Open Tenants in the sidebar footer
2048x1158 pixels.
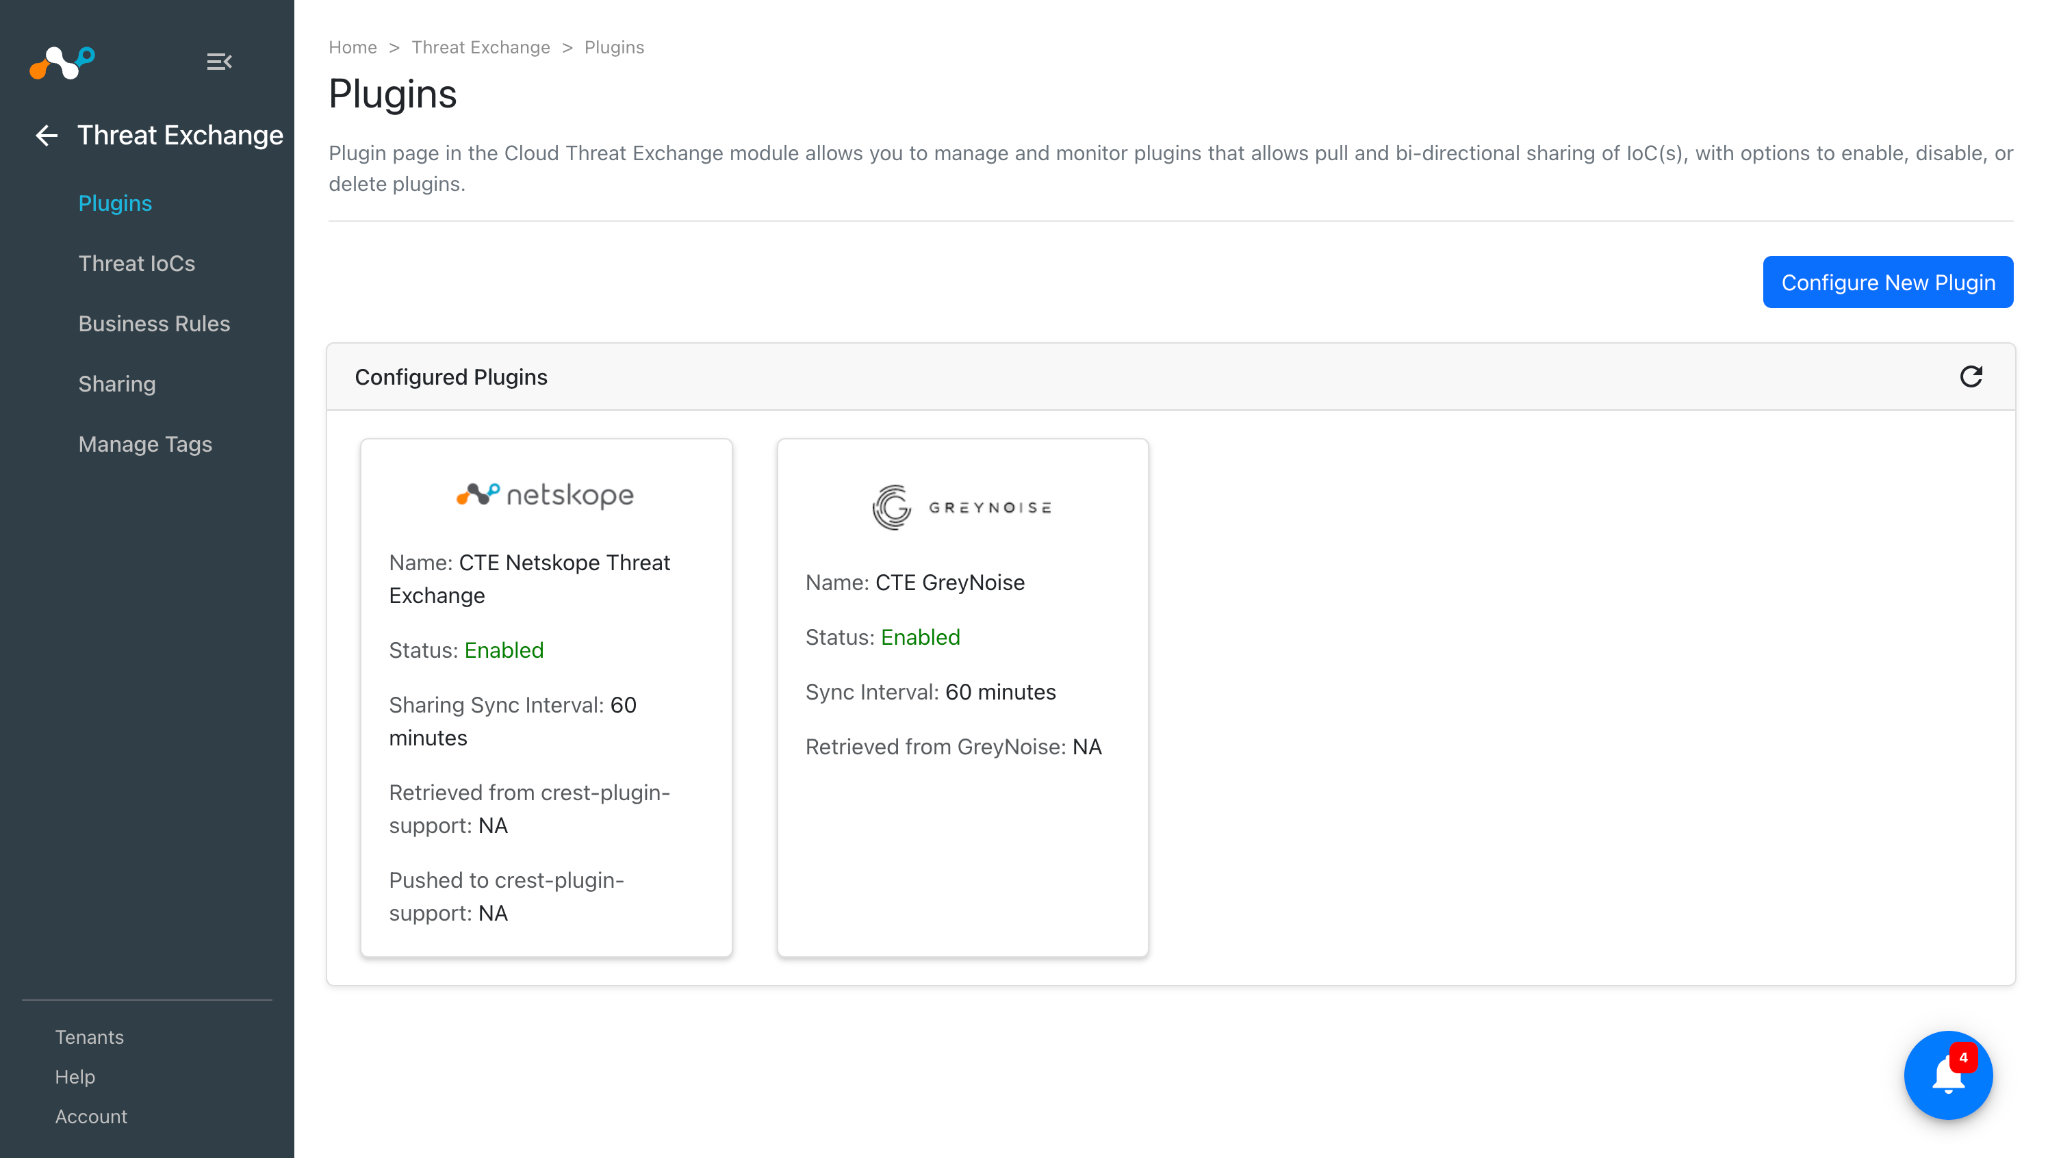(89, 1037)
